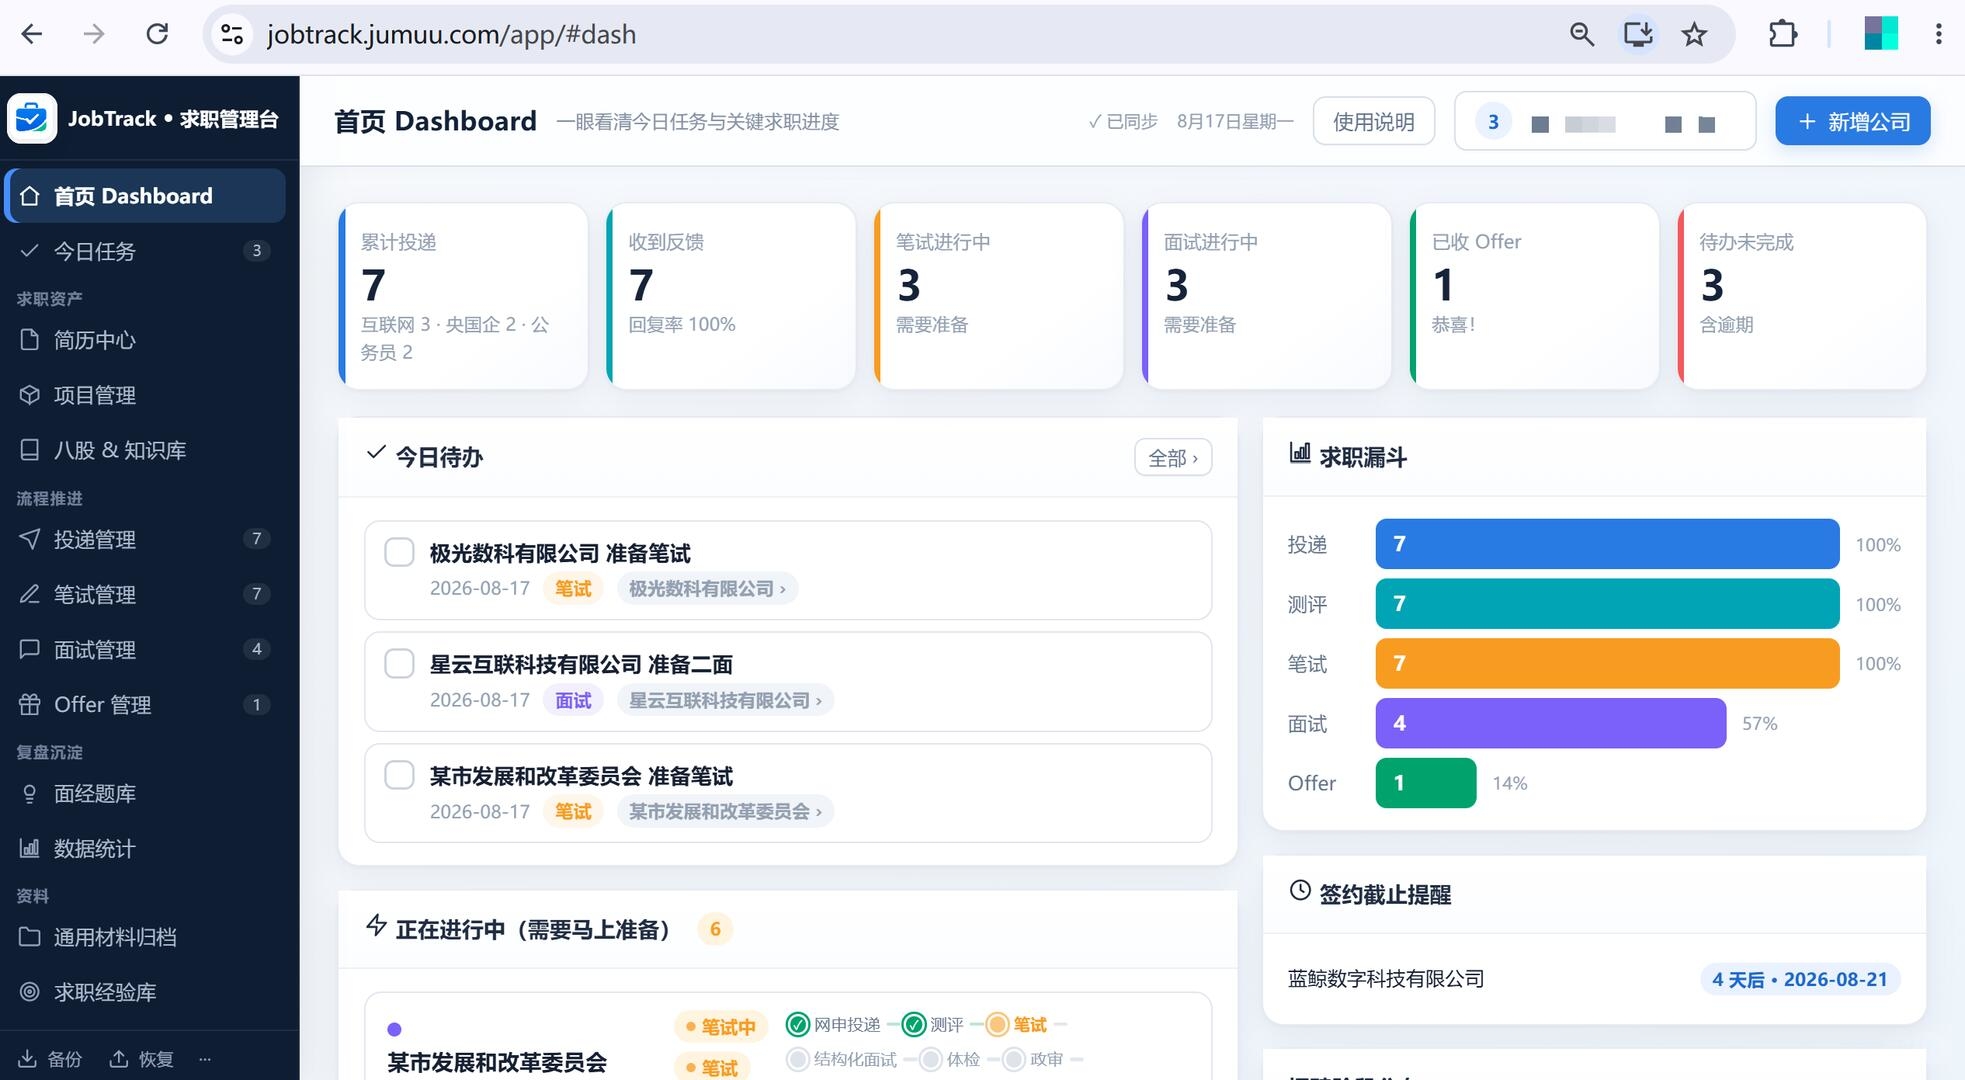Image resolution: width=1965 pixels, height=1080 pixels.
Task: Open the browser extensions puzzle icon
Action: [1782, 34]
